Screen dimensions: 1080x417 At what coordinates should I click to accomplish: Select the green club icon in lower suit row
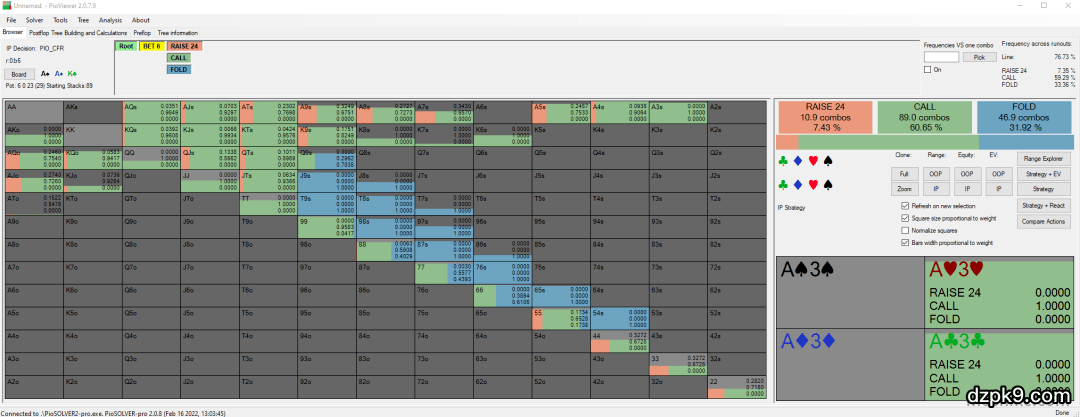tap(783, 185)
